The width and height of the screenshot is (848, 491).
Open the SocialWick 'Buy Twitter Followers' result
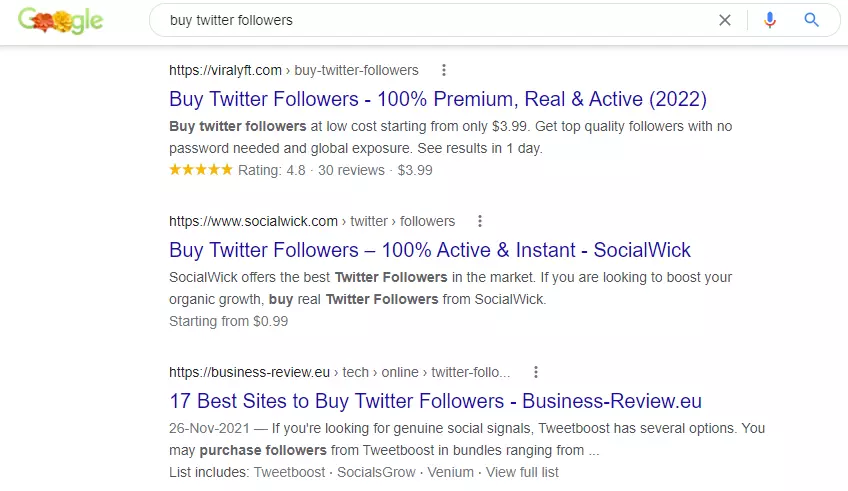point(430,250)
